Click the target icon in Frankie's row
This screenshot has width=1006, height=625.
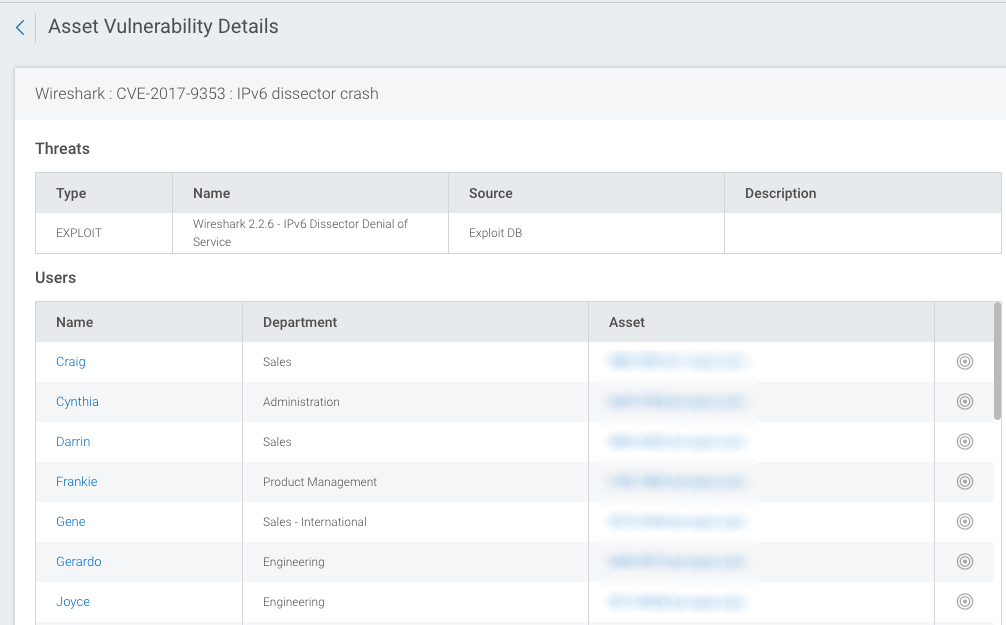tap(964, 482)
